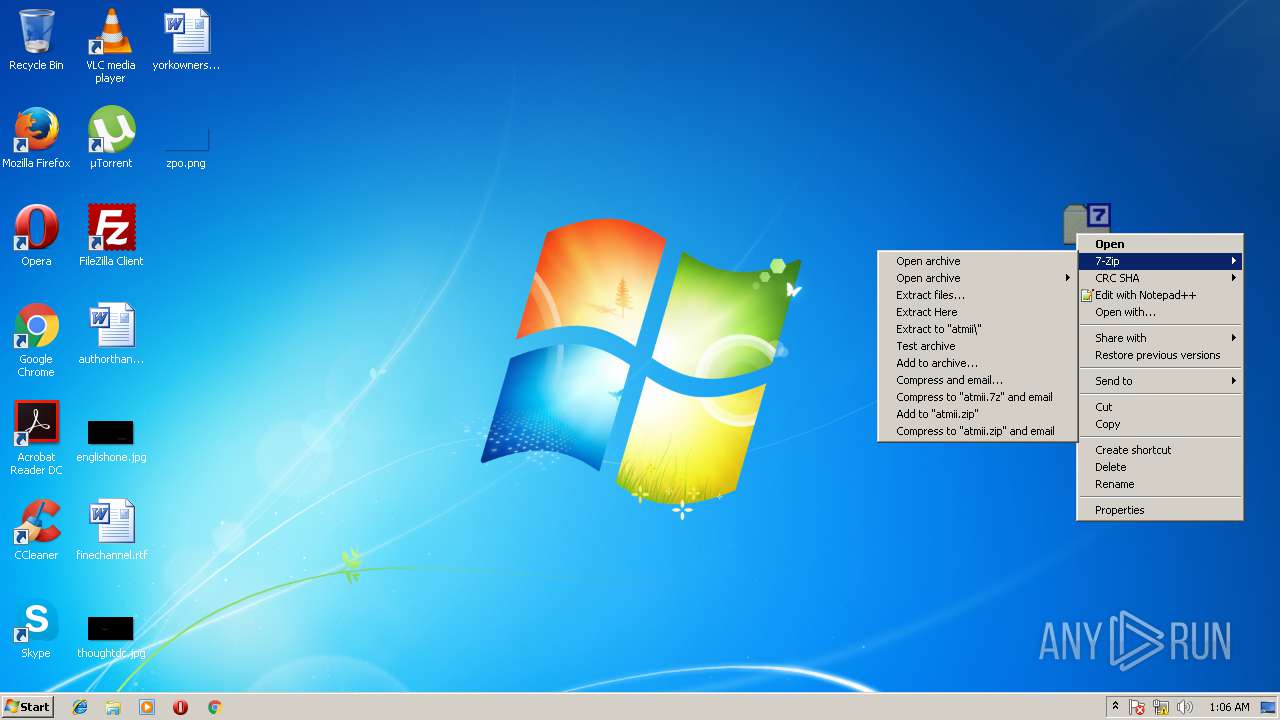Launch µTorrent desktop shortcut
Viewport: 1280px width, 720px height.
point(111,138)
